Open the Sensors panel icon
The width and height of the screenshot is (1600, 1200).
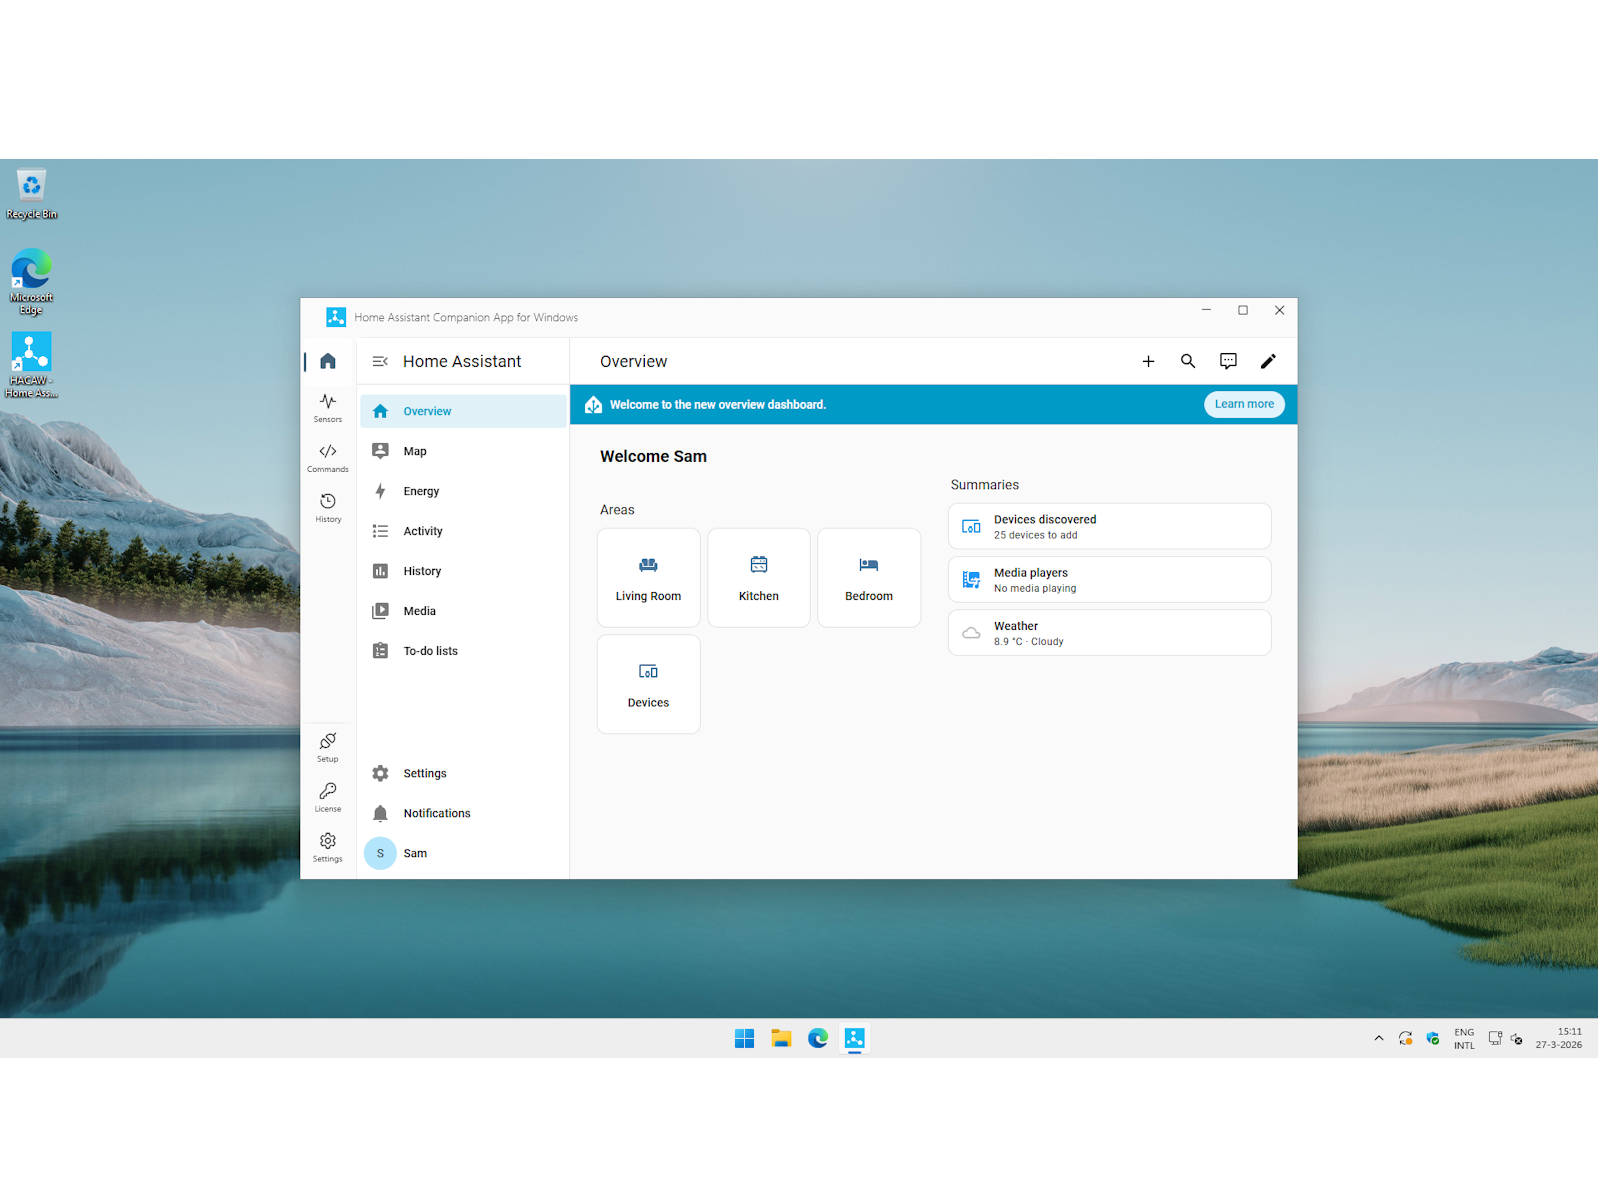328,408
